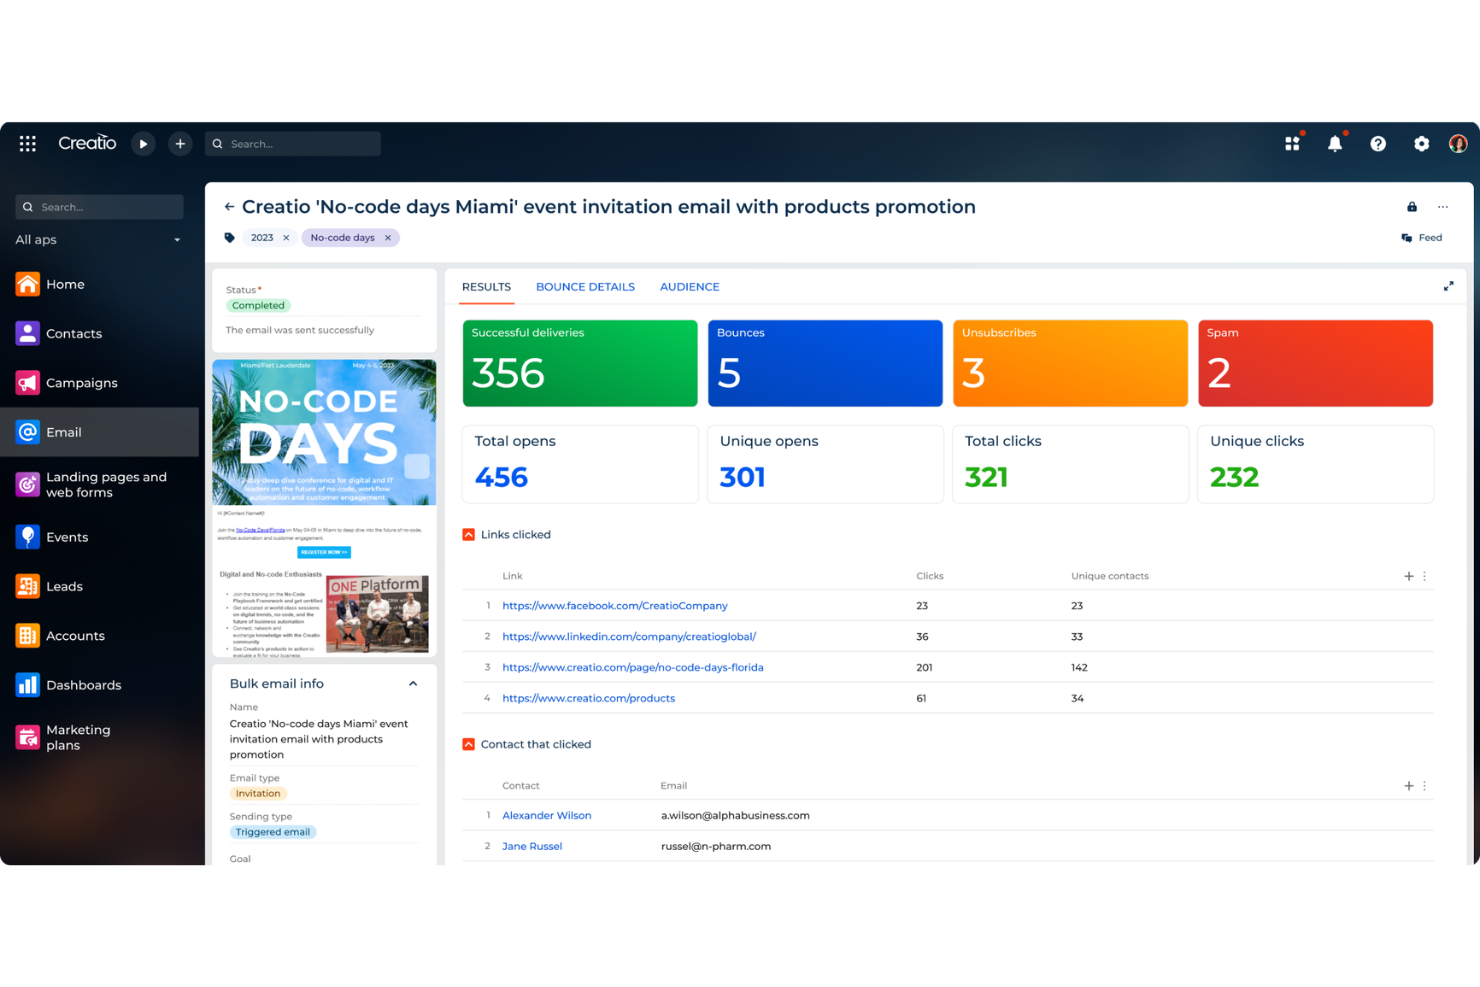Image resolution: width=1480 pixels, height=987 pixels.
Task: Click the Total clicks metric card
Action: coord(1070,464)
